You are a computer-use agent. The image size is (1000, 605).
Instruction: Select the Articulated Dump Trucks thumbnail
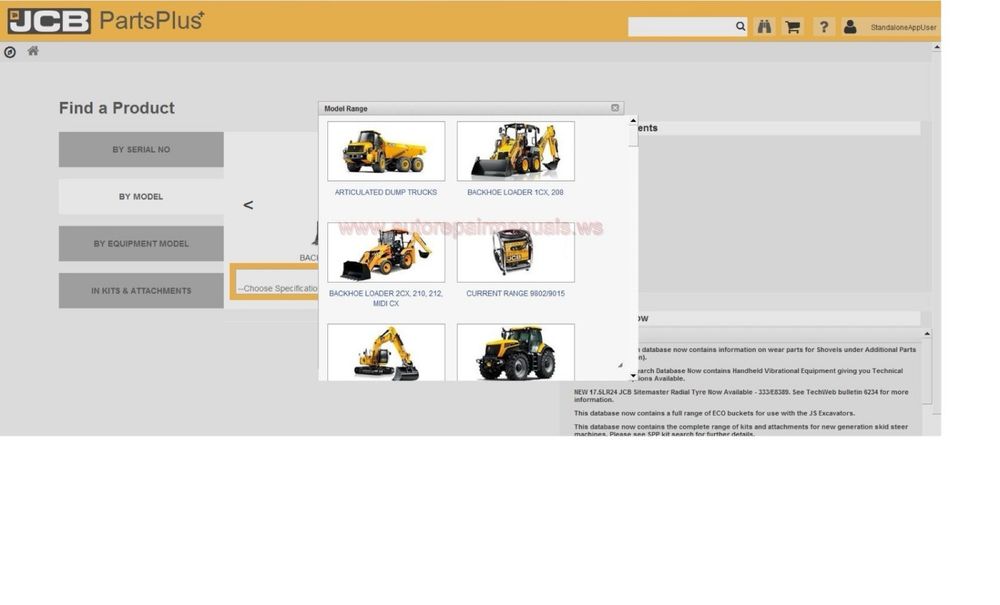pyautogui.click(x=386, y=151)
